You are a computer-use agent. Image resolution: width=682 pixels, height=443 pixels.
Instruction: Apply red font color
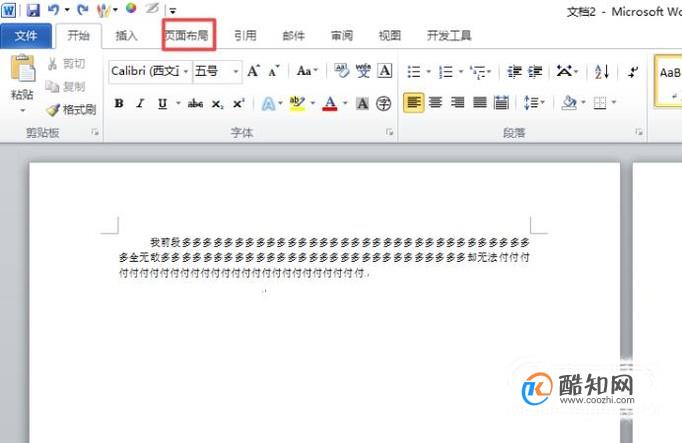(330, 103)
